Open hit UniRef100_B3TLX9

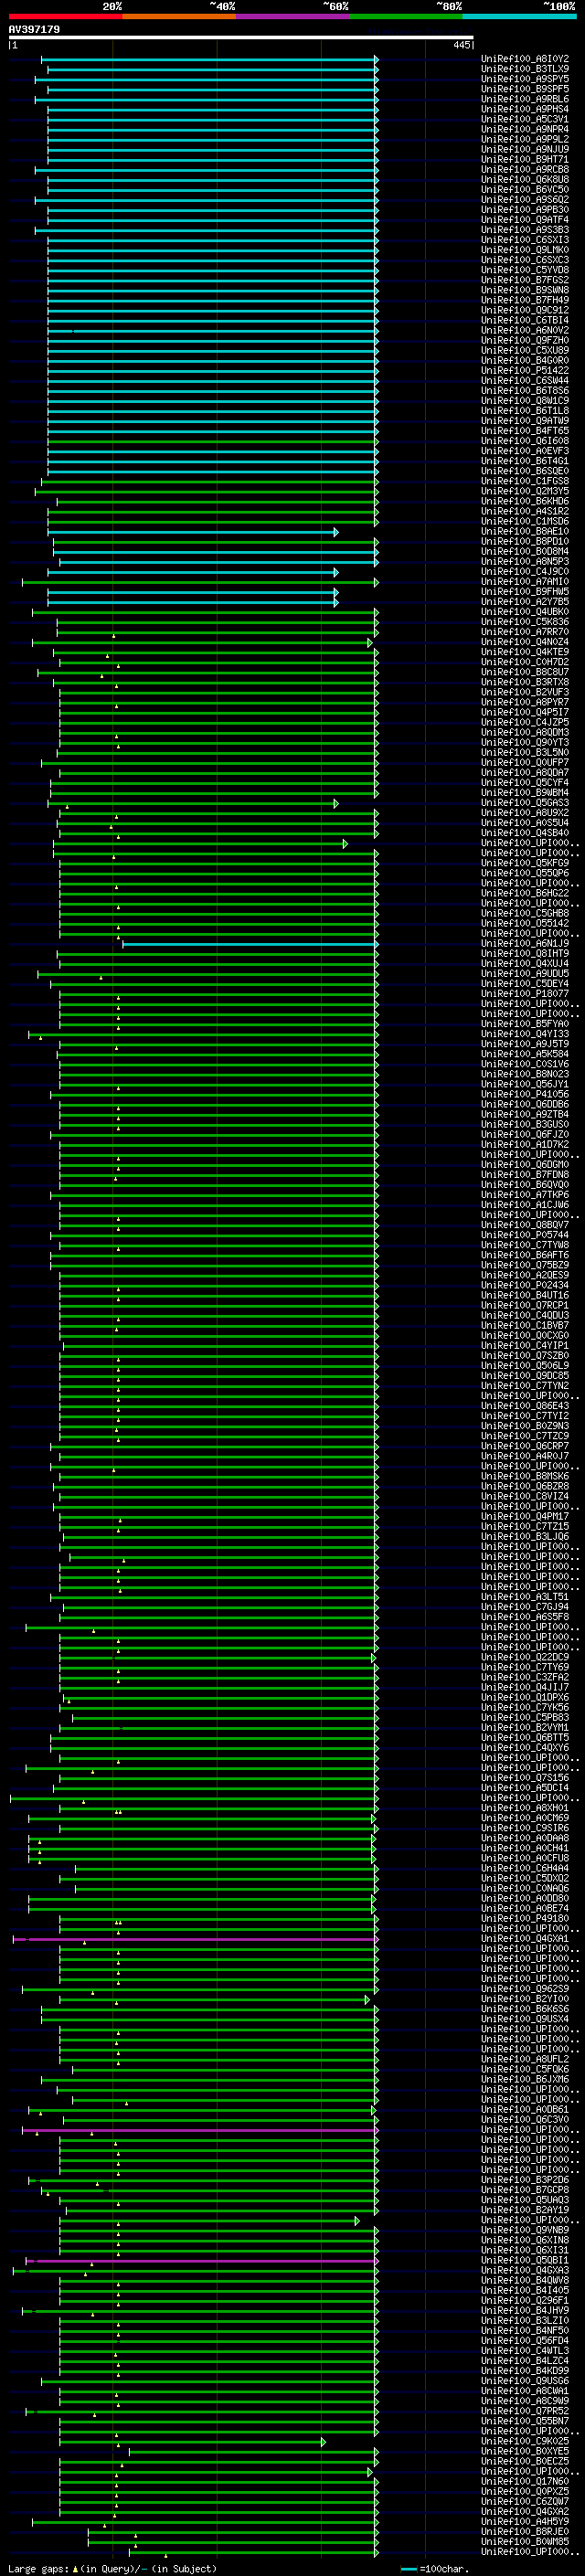click(x=524, y=69)
